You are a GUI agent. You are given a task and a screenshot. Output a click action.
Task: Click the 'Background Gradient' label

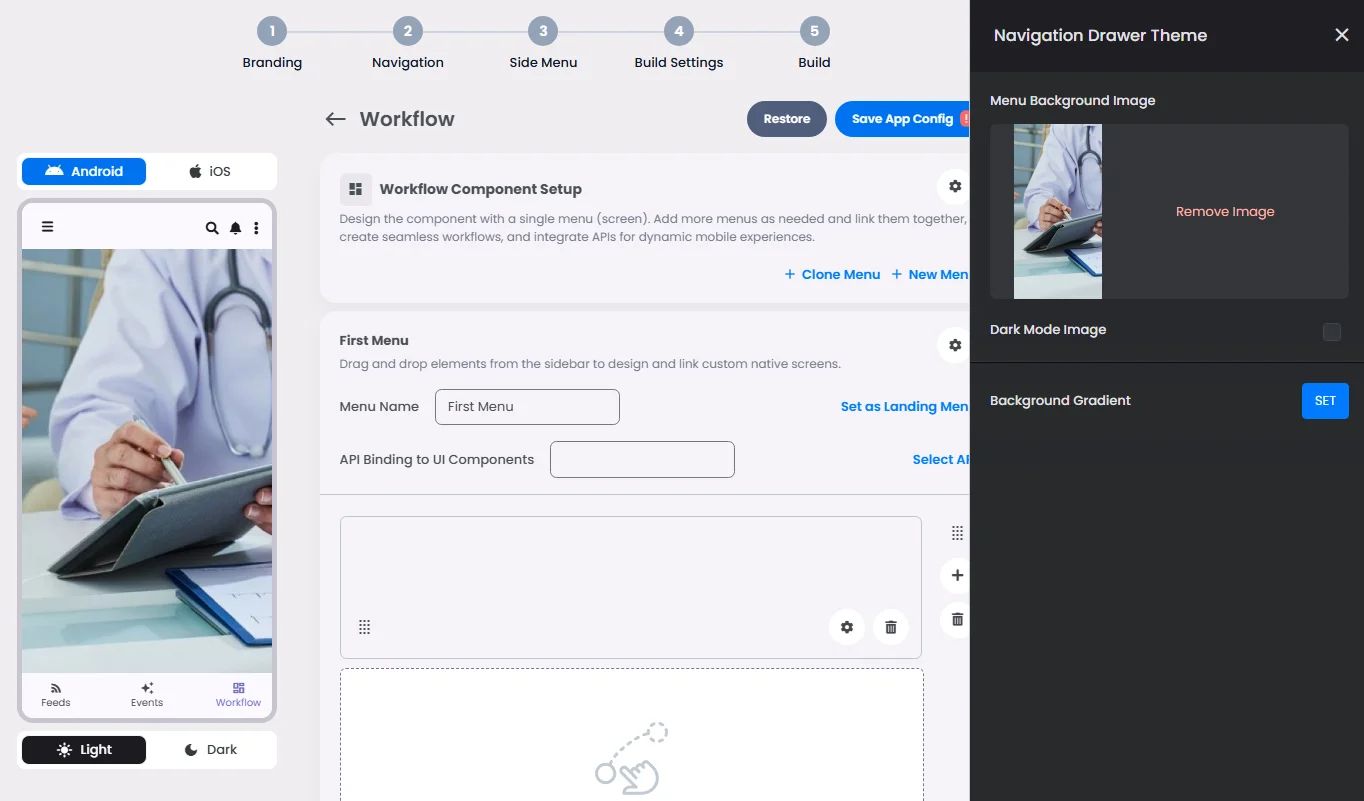tap(1060, 401)
